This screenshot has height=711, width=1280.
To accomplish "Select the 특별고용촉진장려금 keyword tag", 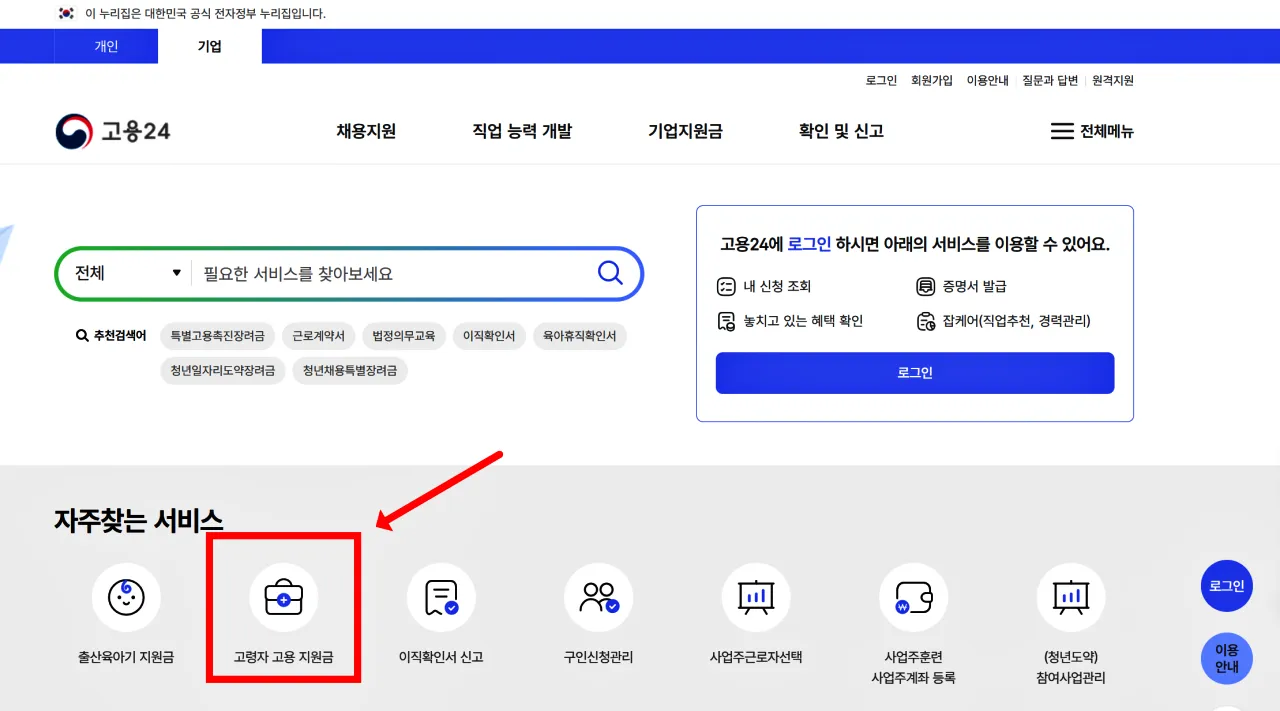I will pyautogui.click(x=217, y=336).
